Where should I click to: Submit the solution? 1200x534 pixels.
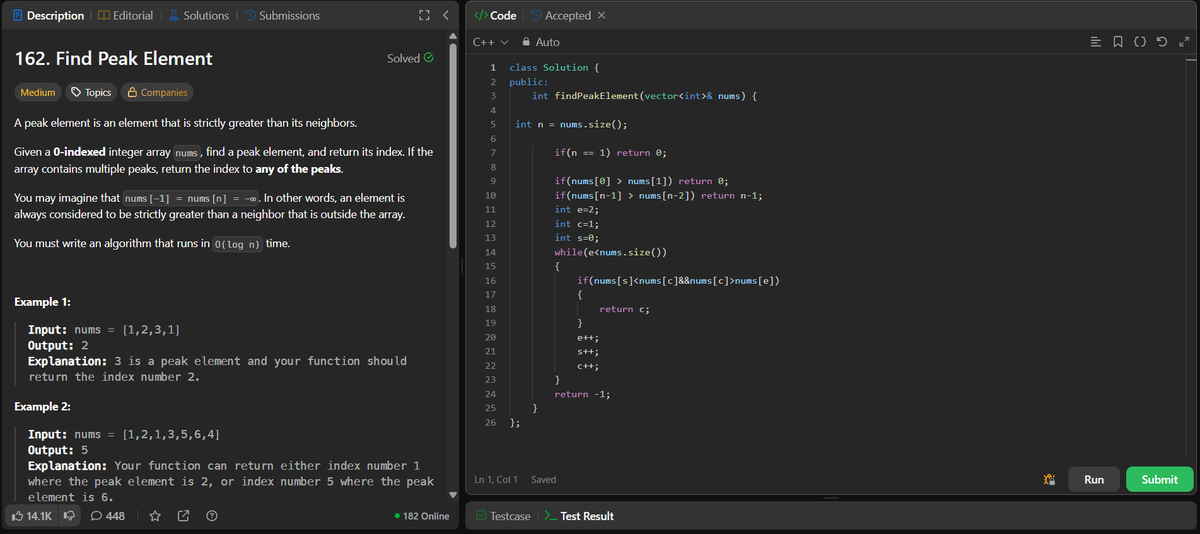click(x=1159, y=479)
